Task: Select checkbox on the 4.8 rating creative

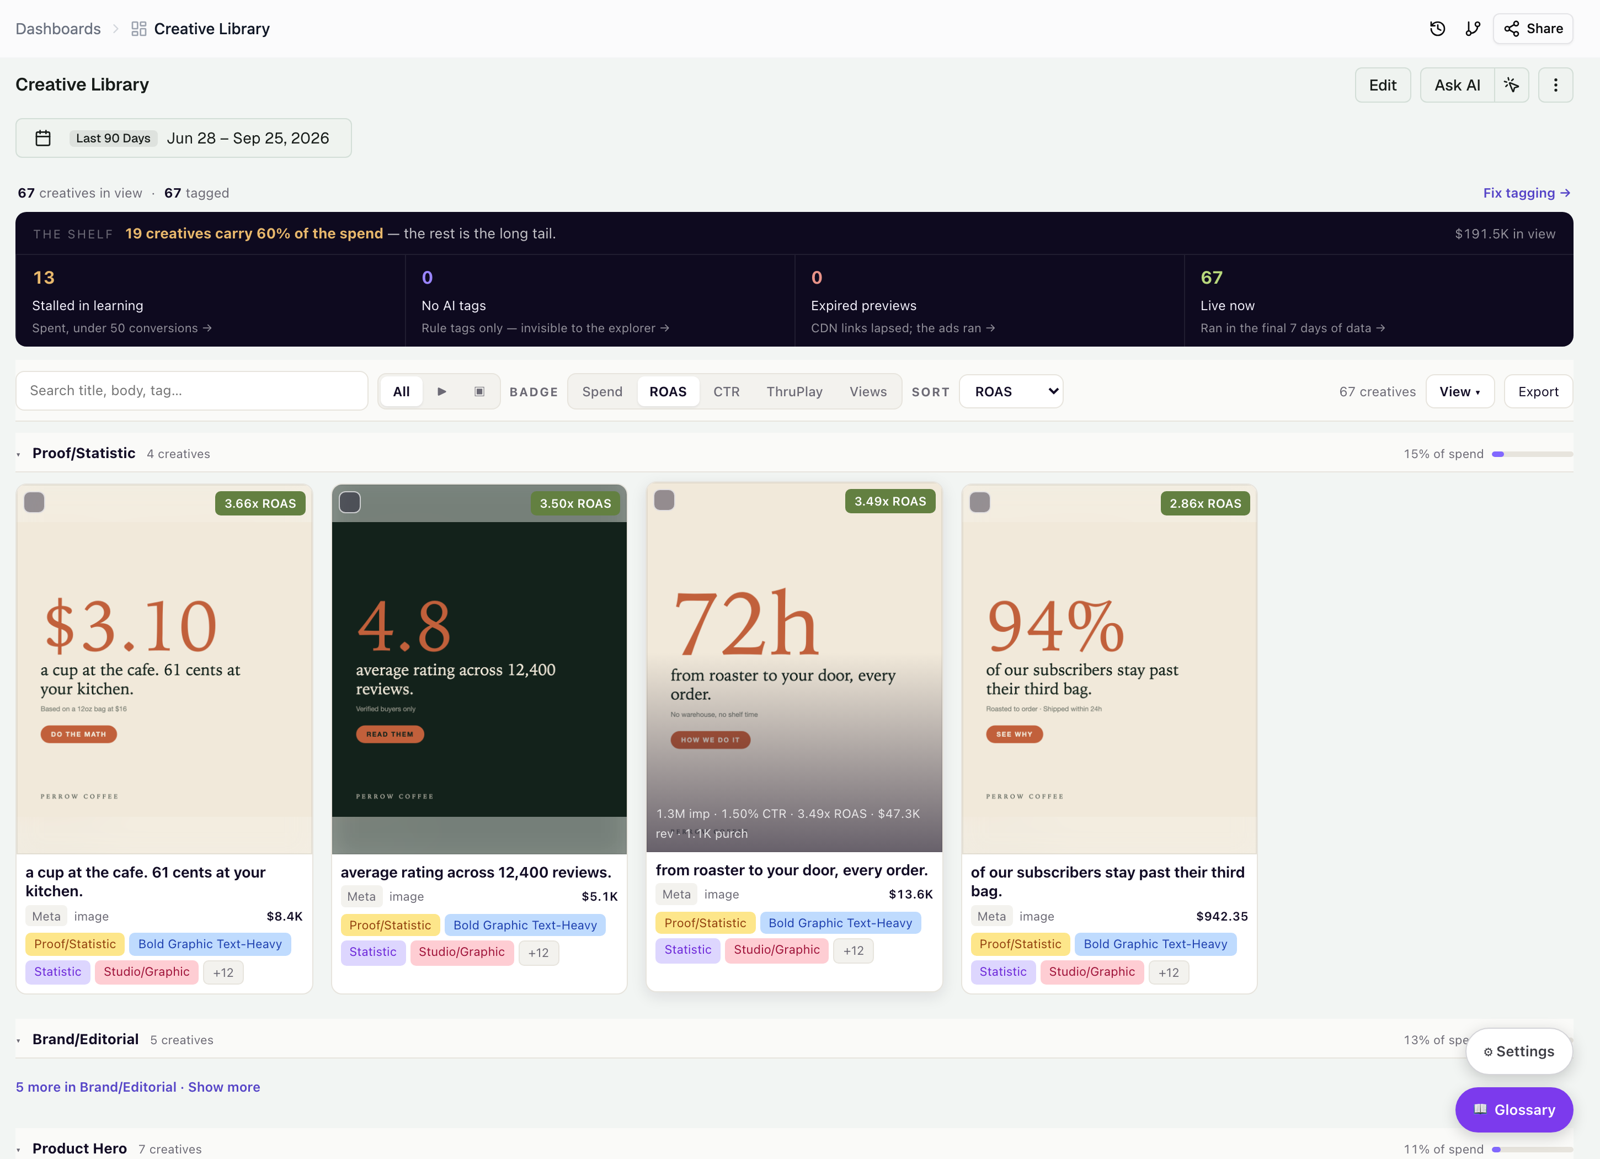Action: (350, 502)
